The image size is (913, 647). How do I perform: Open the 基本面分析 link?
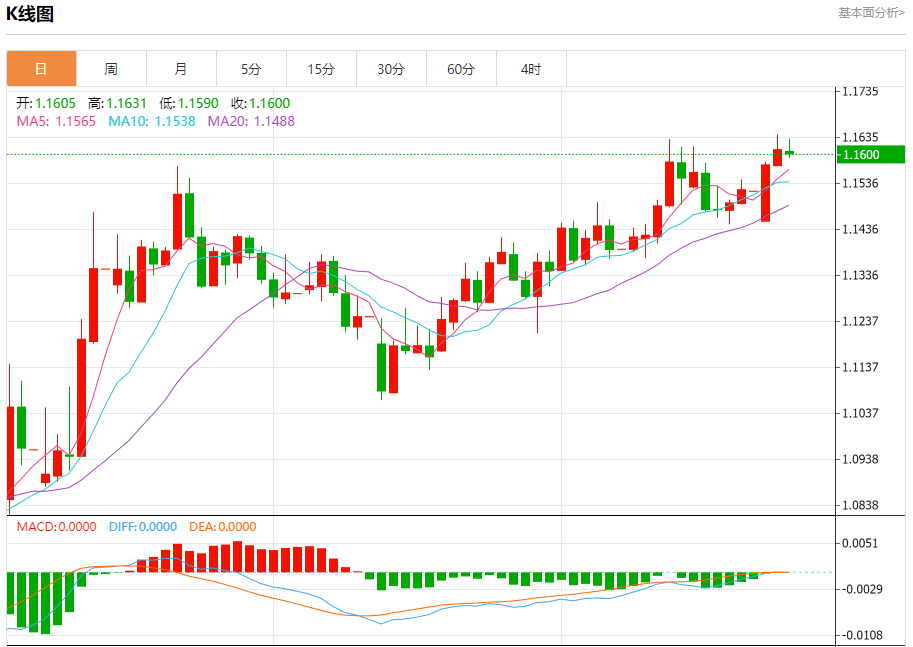click(x=871, y=13)
